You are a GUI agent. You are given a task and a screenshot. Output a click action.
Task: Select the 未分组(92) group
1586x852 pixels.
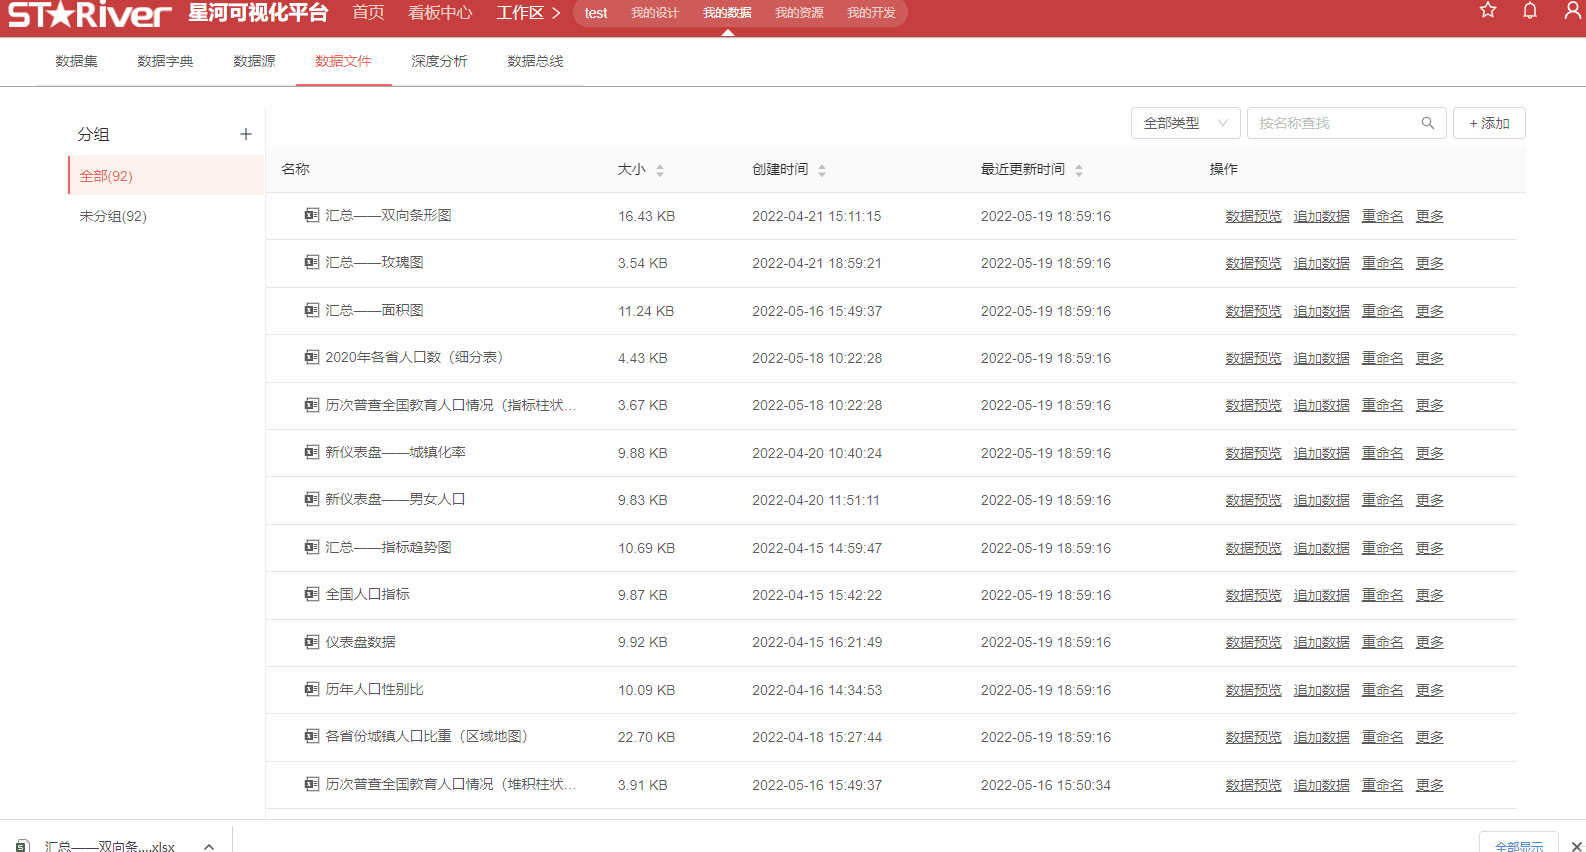[x=113, y=216]
